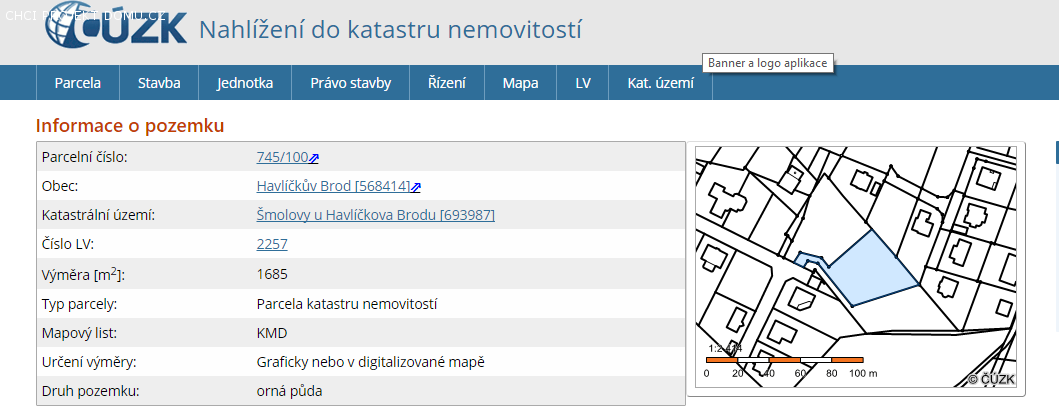Click the © ČÚZK map copyright mark

point(991,379)
